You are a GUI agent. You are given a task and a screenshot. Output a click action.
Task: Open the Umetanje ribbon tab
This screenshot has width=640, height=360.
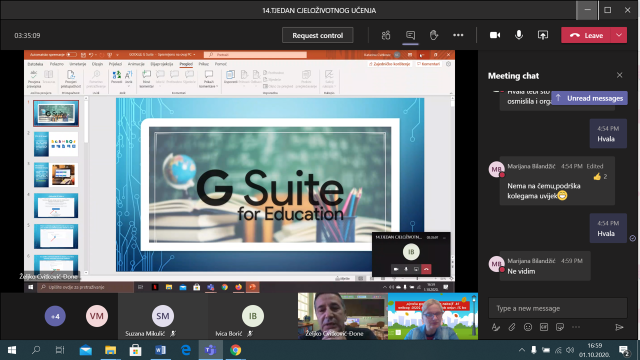point(78,64)
